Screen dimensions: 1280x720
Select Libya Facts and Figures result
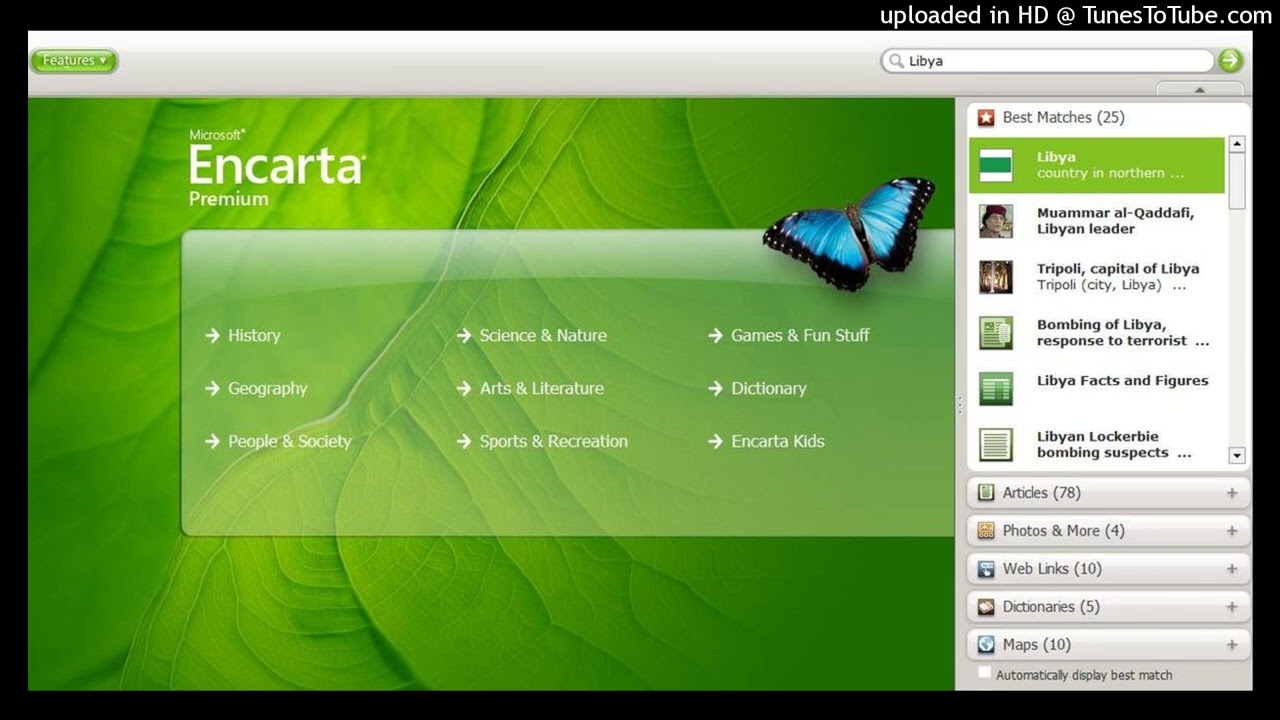1097,389
